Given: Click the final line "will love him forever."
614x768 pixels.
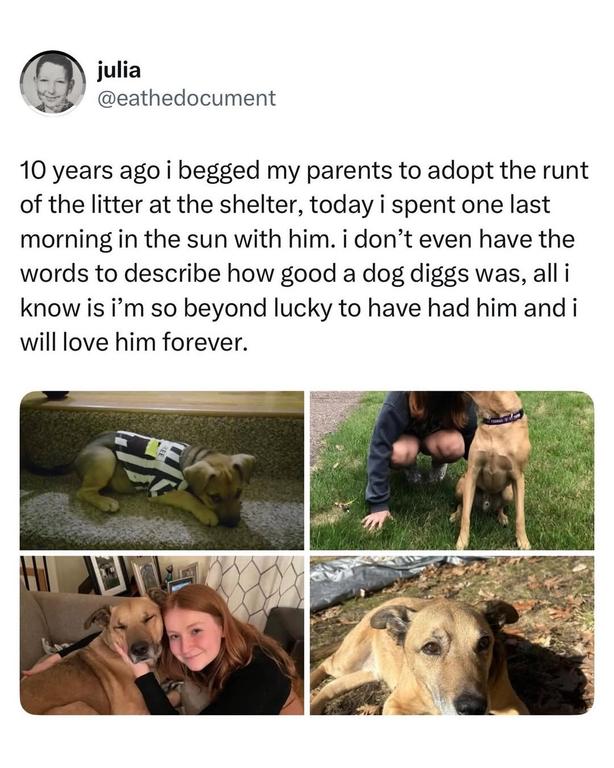Looking at the screenshot, I should 131,342.
